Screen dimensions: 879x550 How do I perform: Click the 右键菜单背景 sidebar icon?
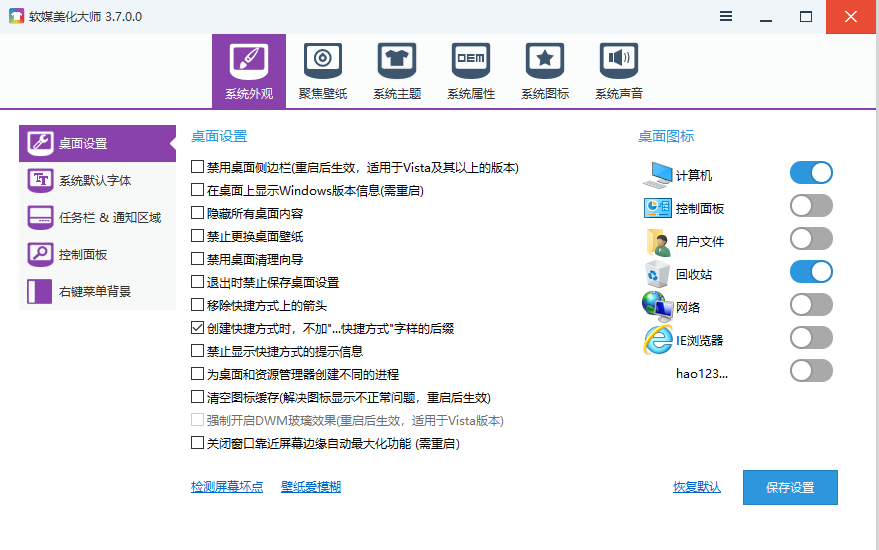pos(40,292)
